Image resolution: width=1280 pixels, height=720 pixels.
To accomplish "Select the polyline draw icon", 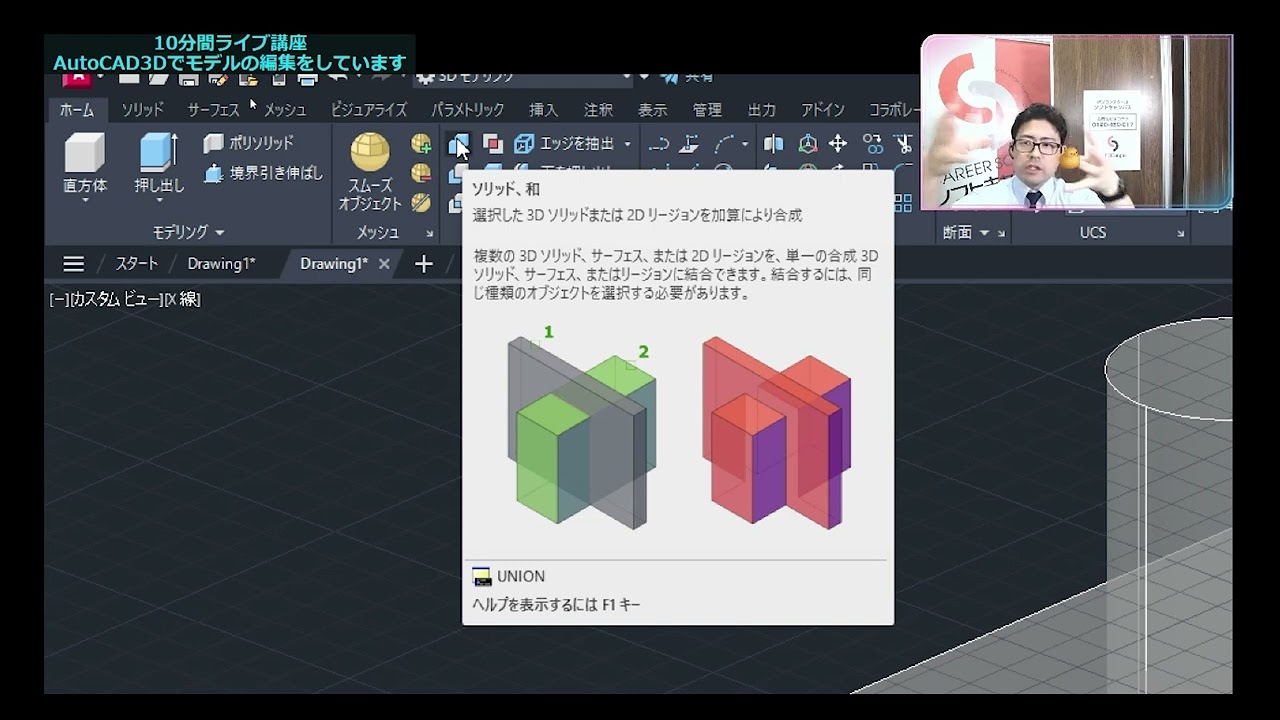I will 658,144.
